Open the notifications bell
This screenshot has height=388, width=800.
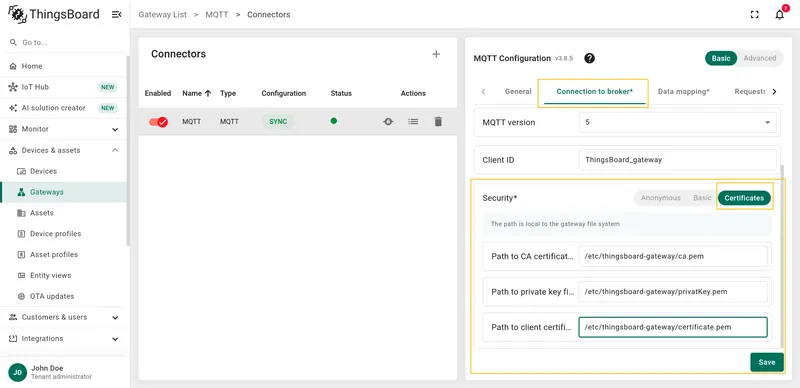tap(780, 14)
